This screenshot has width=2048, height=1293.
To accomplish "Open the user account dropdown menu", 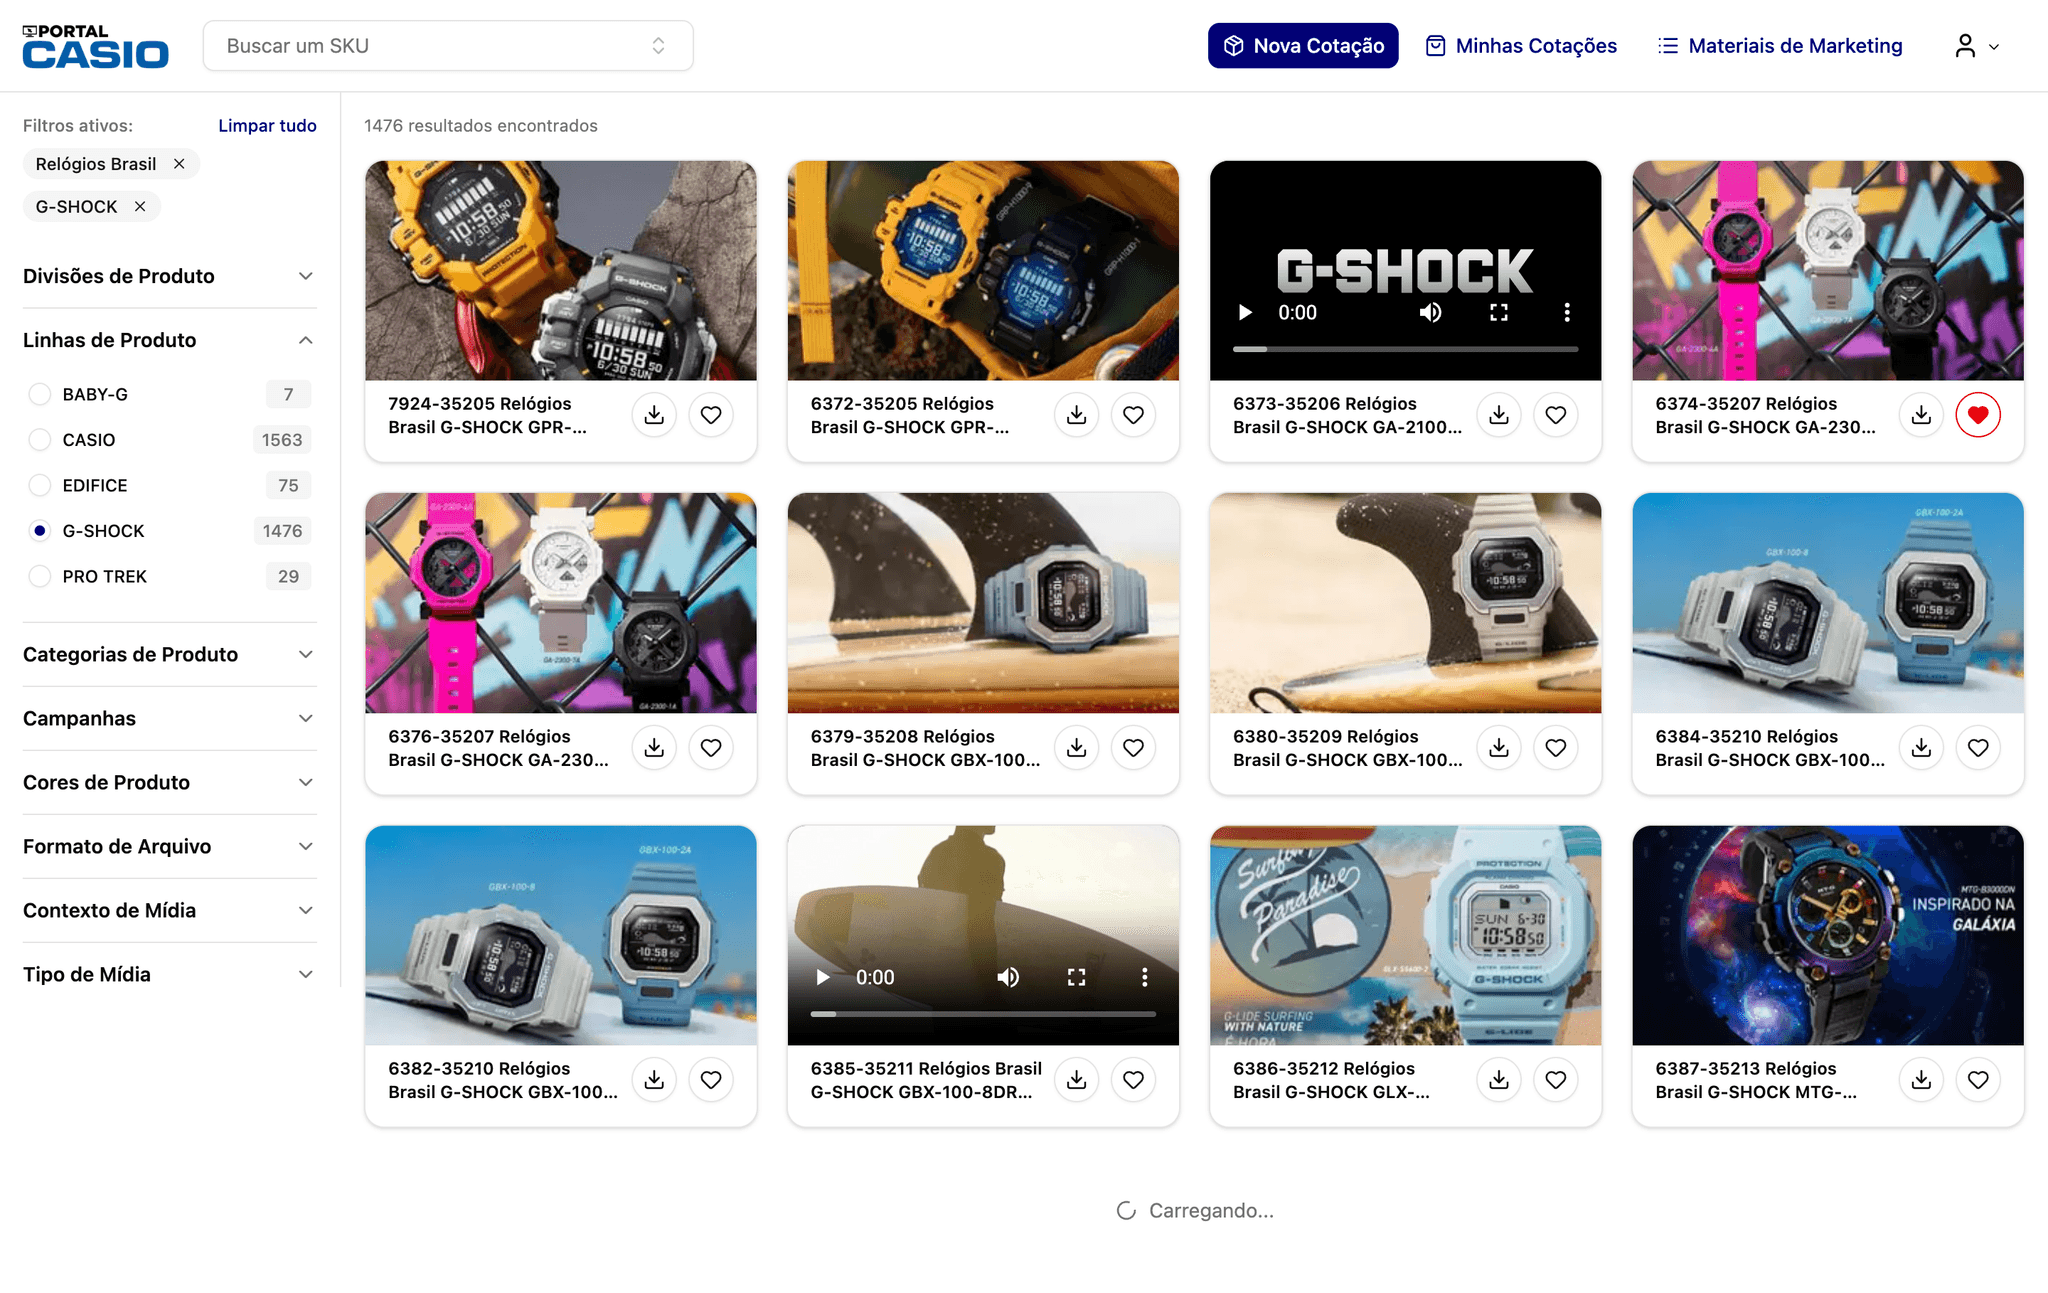I will [1976, 46].
